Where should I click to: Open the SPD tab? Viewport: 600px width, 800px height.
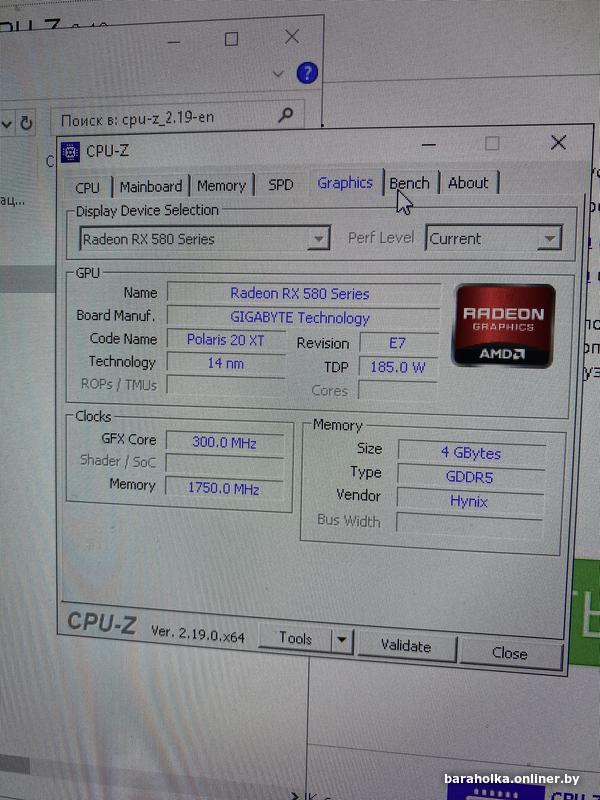coord(281,185)
